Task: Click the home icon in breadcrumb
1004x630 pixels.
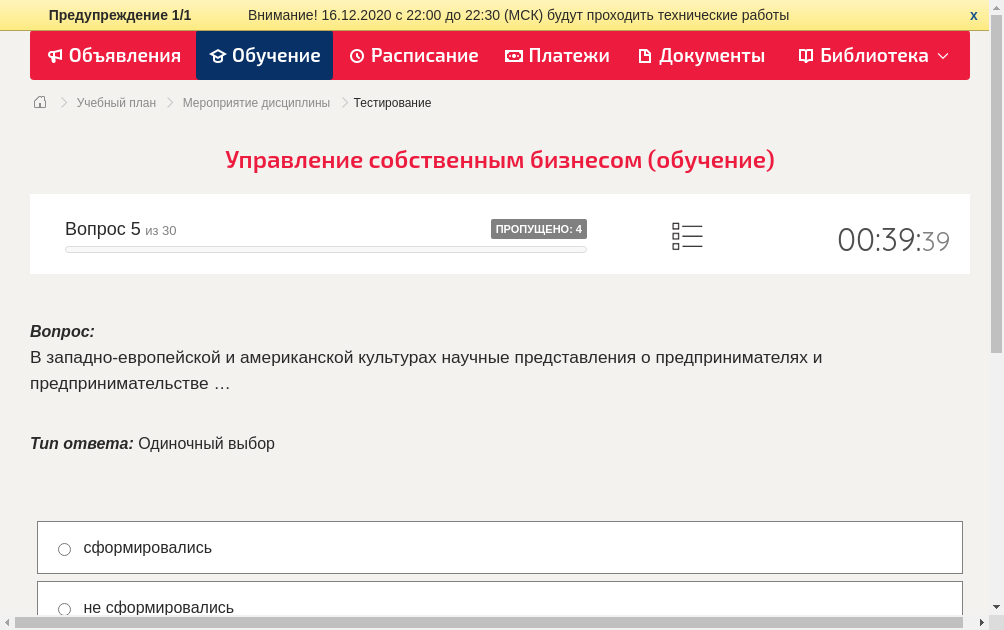Action: [40, 102]
